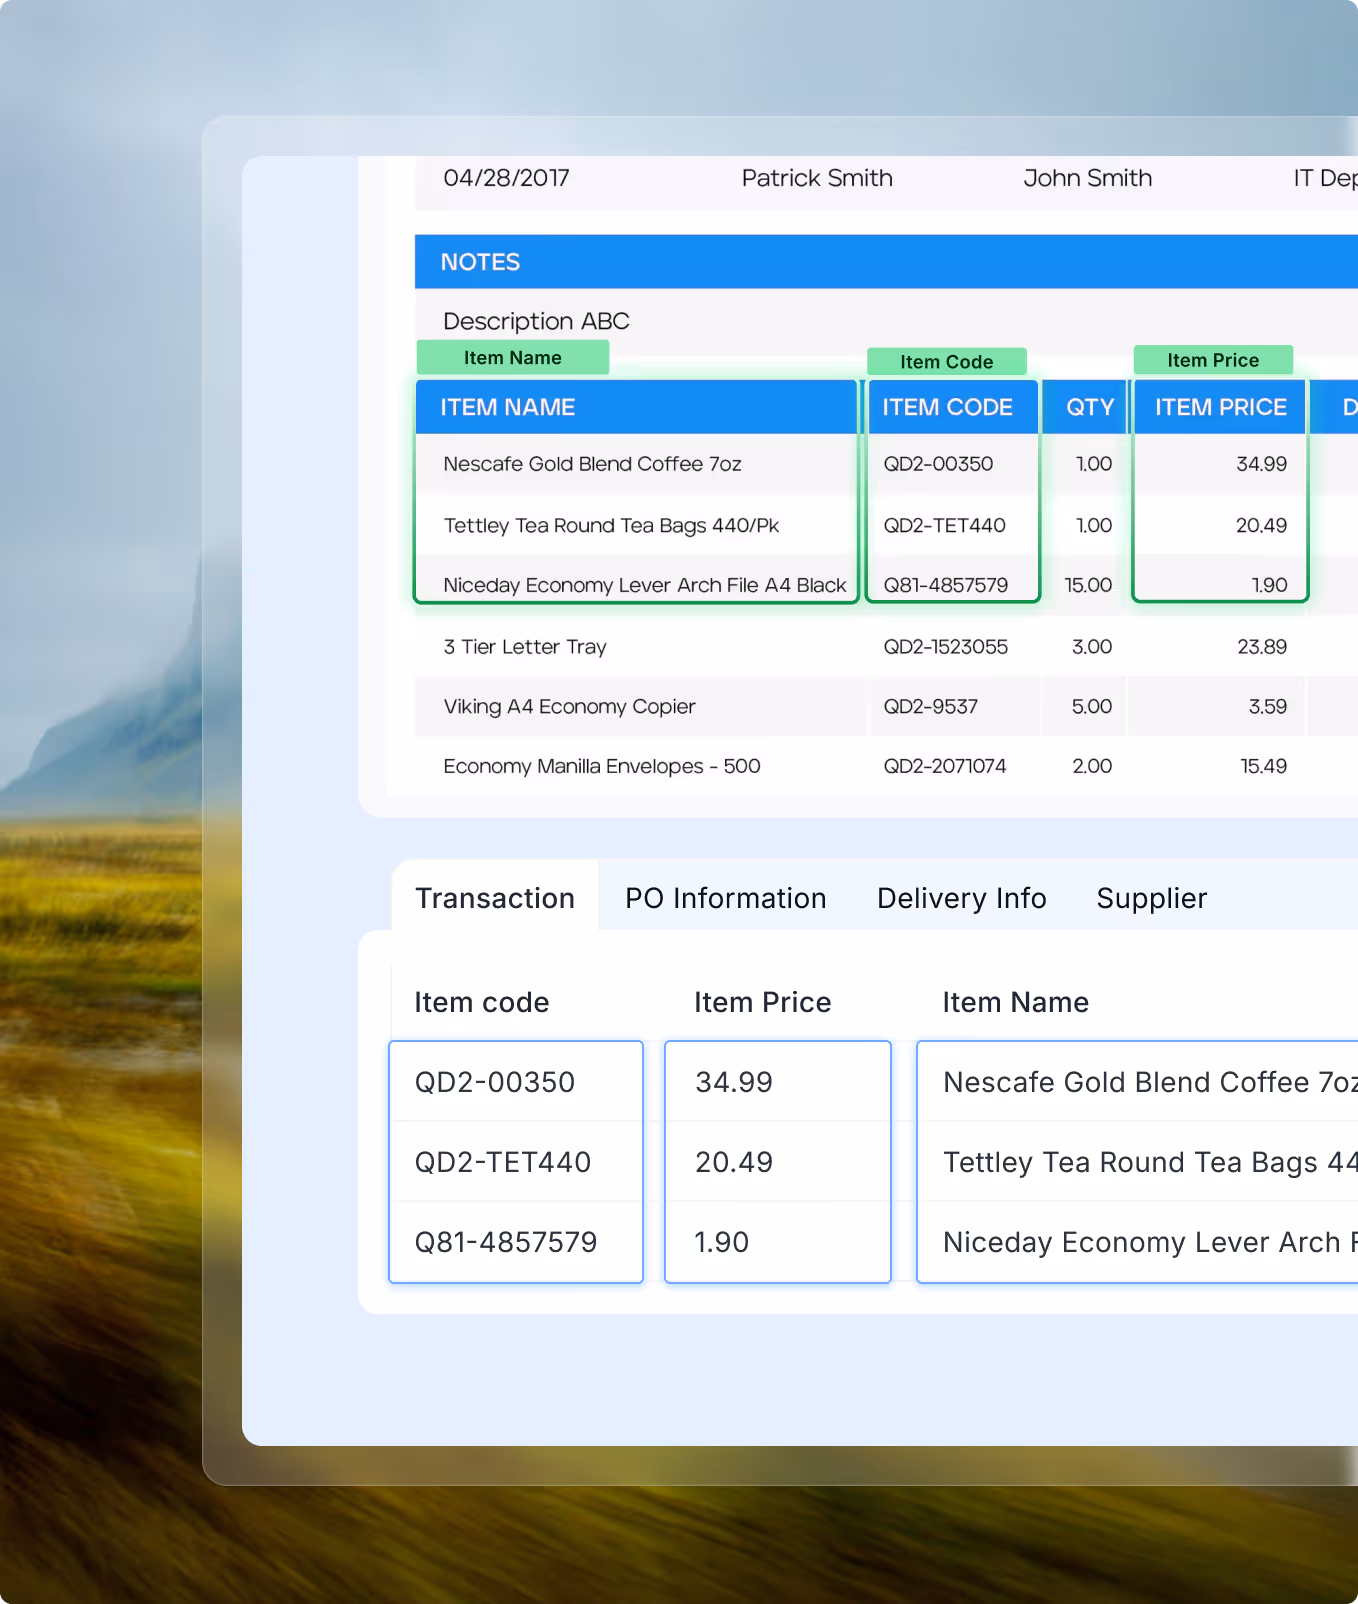Select the Viking A4 Economy Copier row
Viewport: 1358px width, 1604px height.
click(569, 706)
